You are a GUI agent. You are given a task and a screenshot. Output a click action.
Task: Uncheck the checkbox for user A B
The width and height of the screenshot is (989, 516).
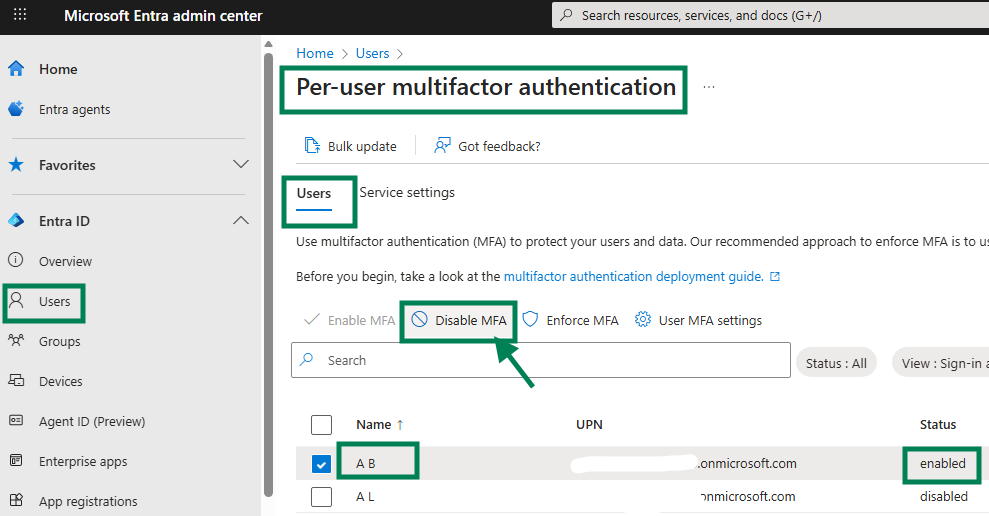point(321,464)
